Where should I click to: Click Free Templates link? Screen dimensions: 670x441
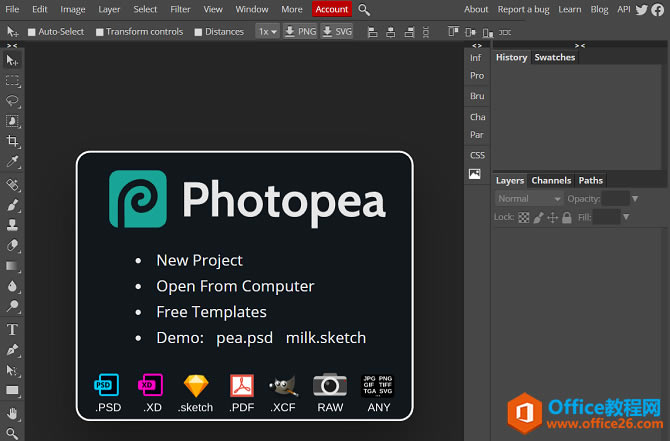pyautogui.click(x=211, y=312)
